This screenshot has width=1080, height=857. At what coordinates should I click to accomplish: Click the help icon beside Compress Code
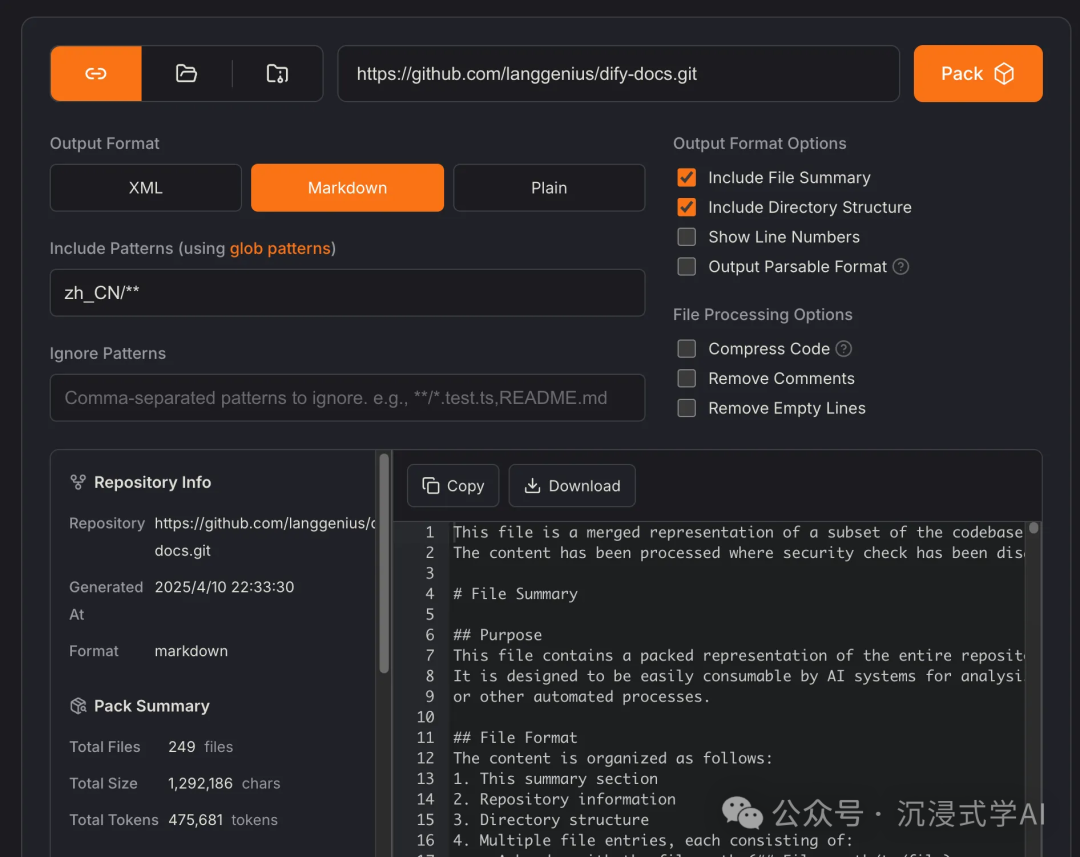tap(844, 349)
